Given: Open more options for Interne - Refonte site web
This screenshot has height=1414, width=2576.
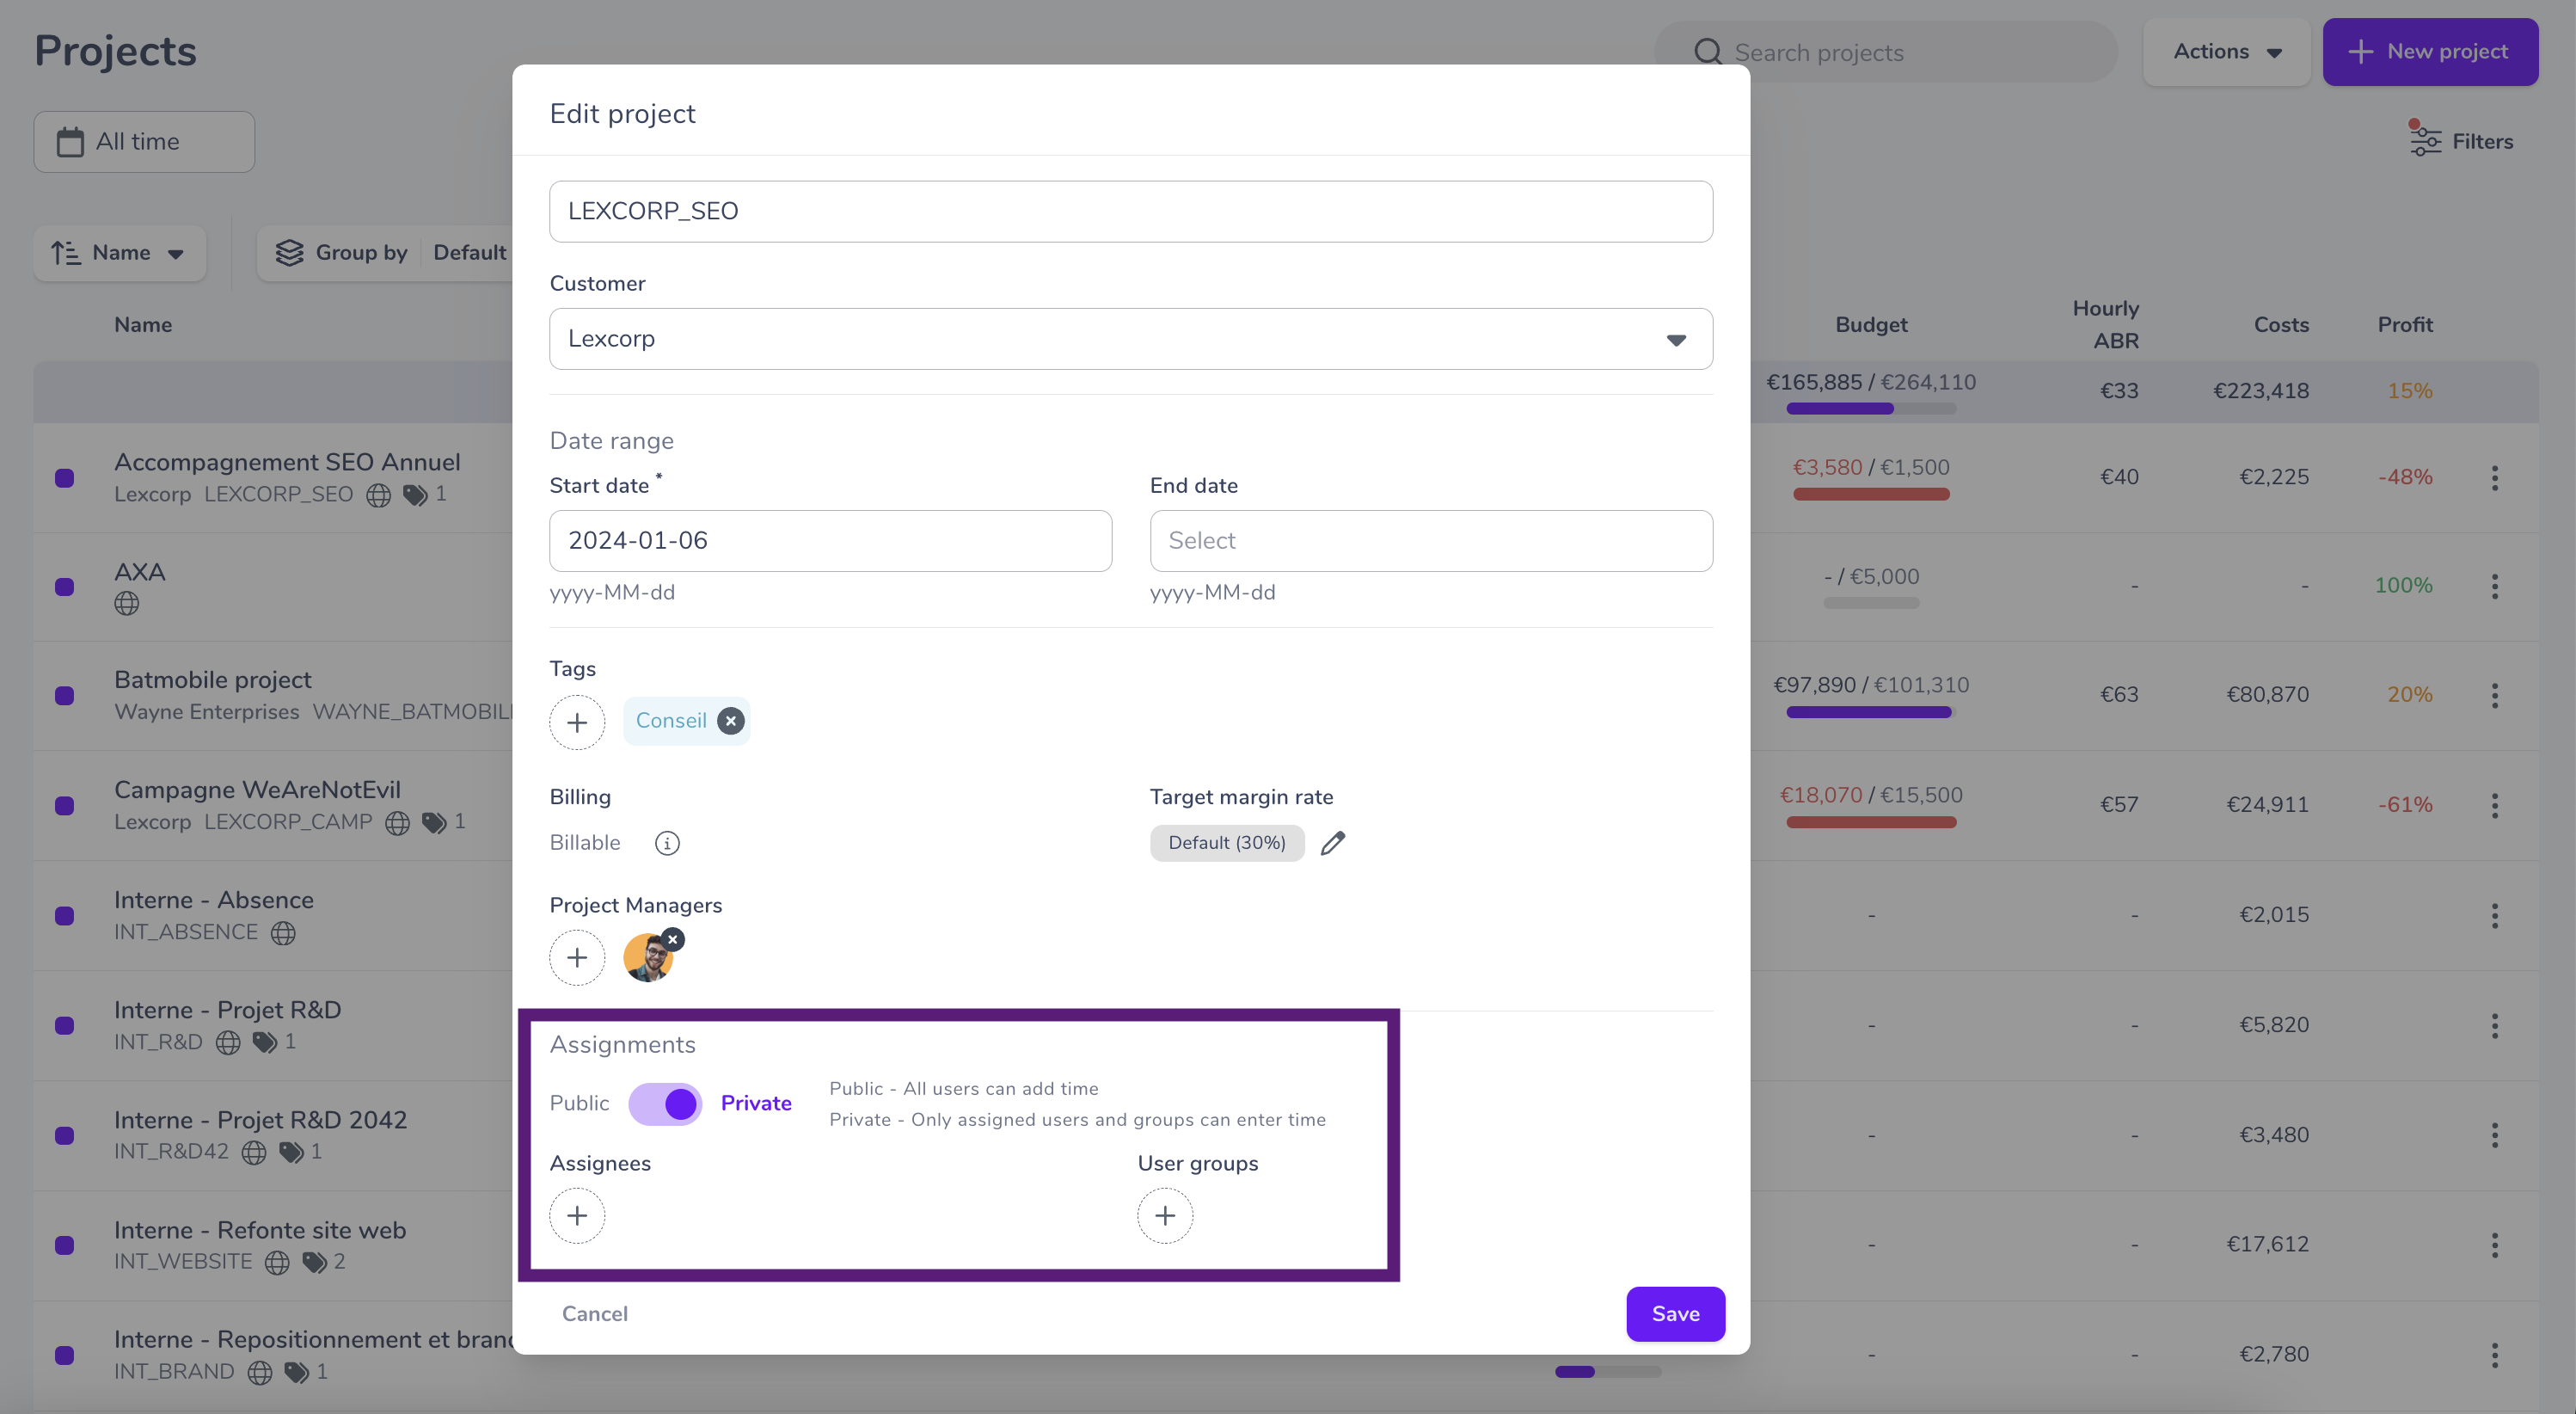Looking at the screenshot, I should 2495,1246.
